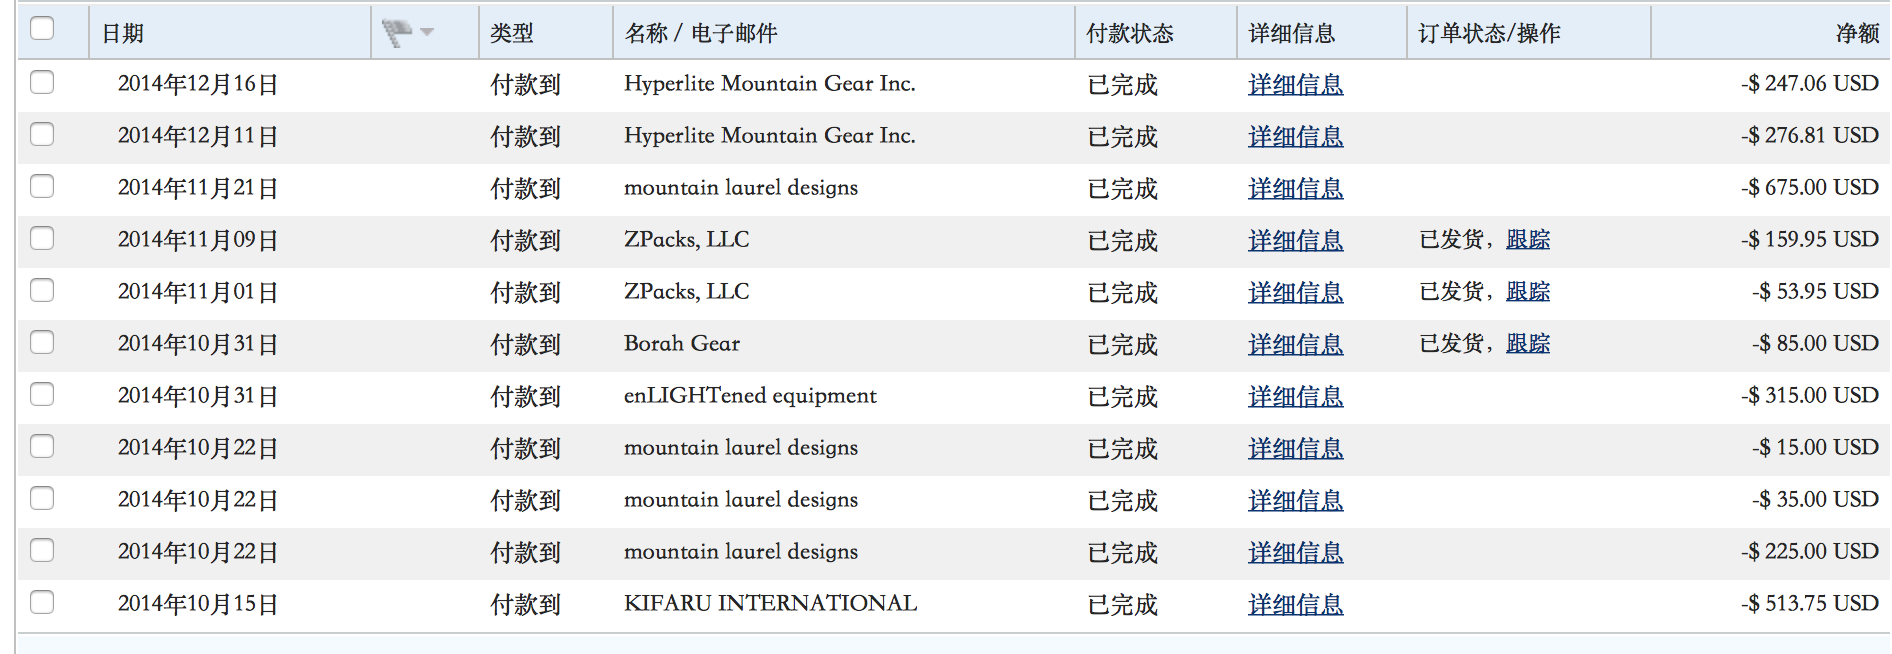Click the amount -$ 85.00 USD
1892x654 pixels.
point(1816,344)
